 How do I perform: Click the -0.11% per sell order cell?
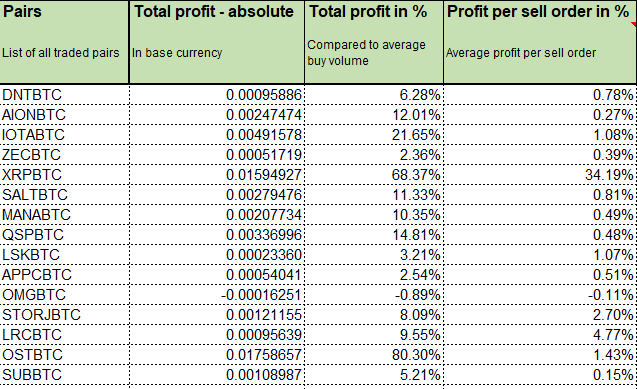(x=540, y=294)
